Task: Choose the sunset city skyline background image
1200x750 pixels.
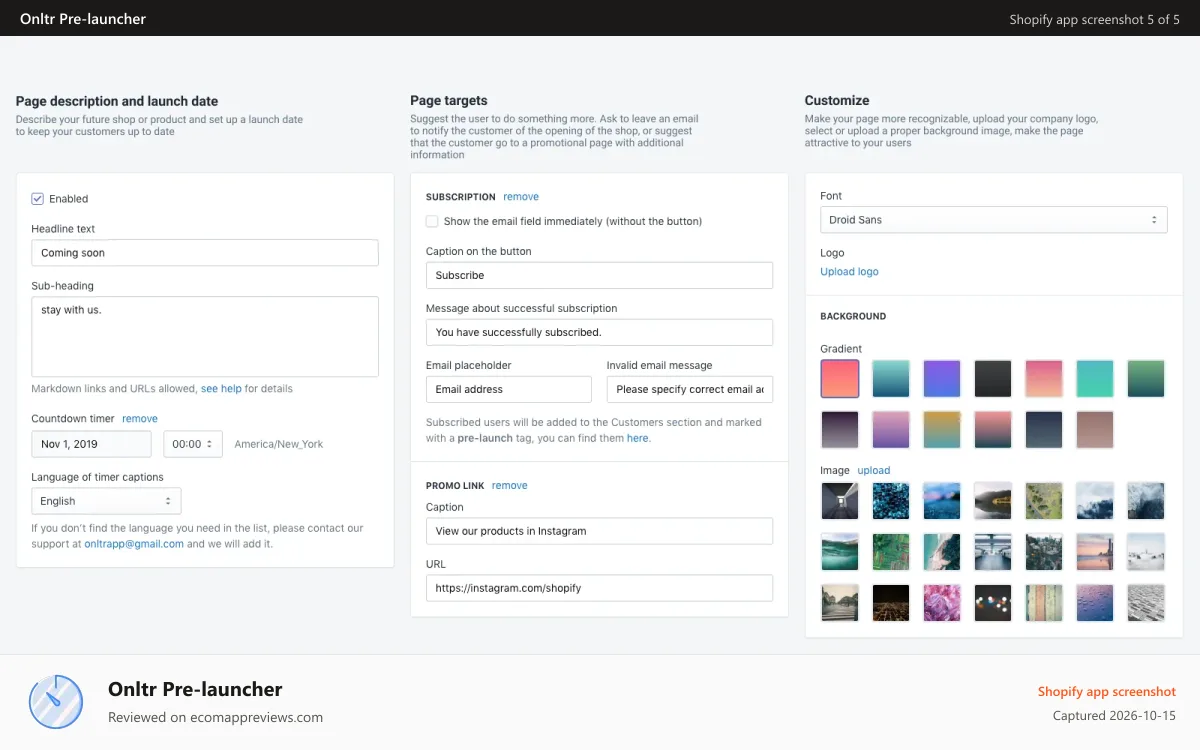Action: pyautogui.click(x=1095, y=552)
